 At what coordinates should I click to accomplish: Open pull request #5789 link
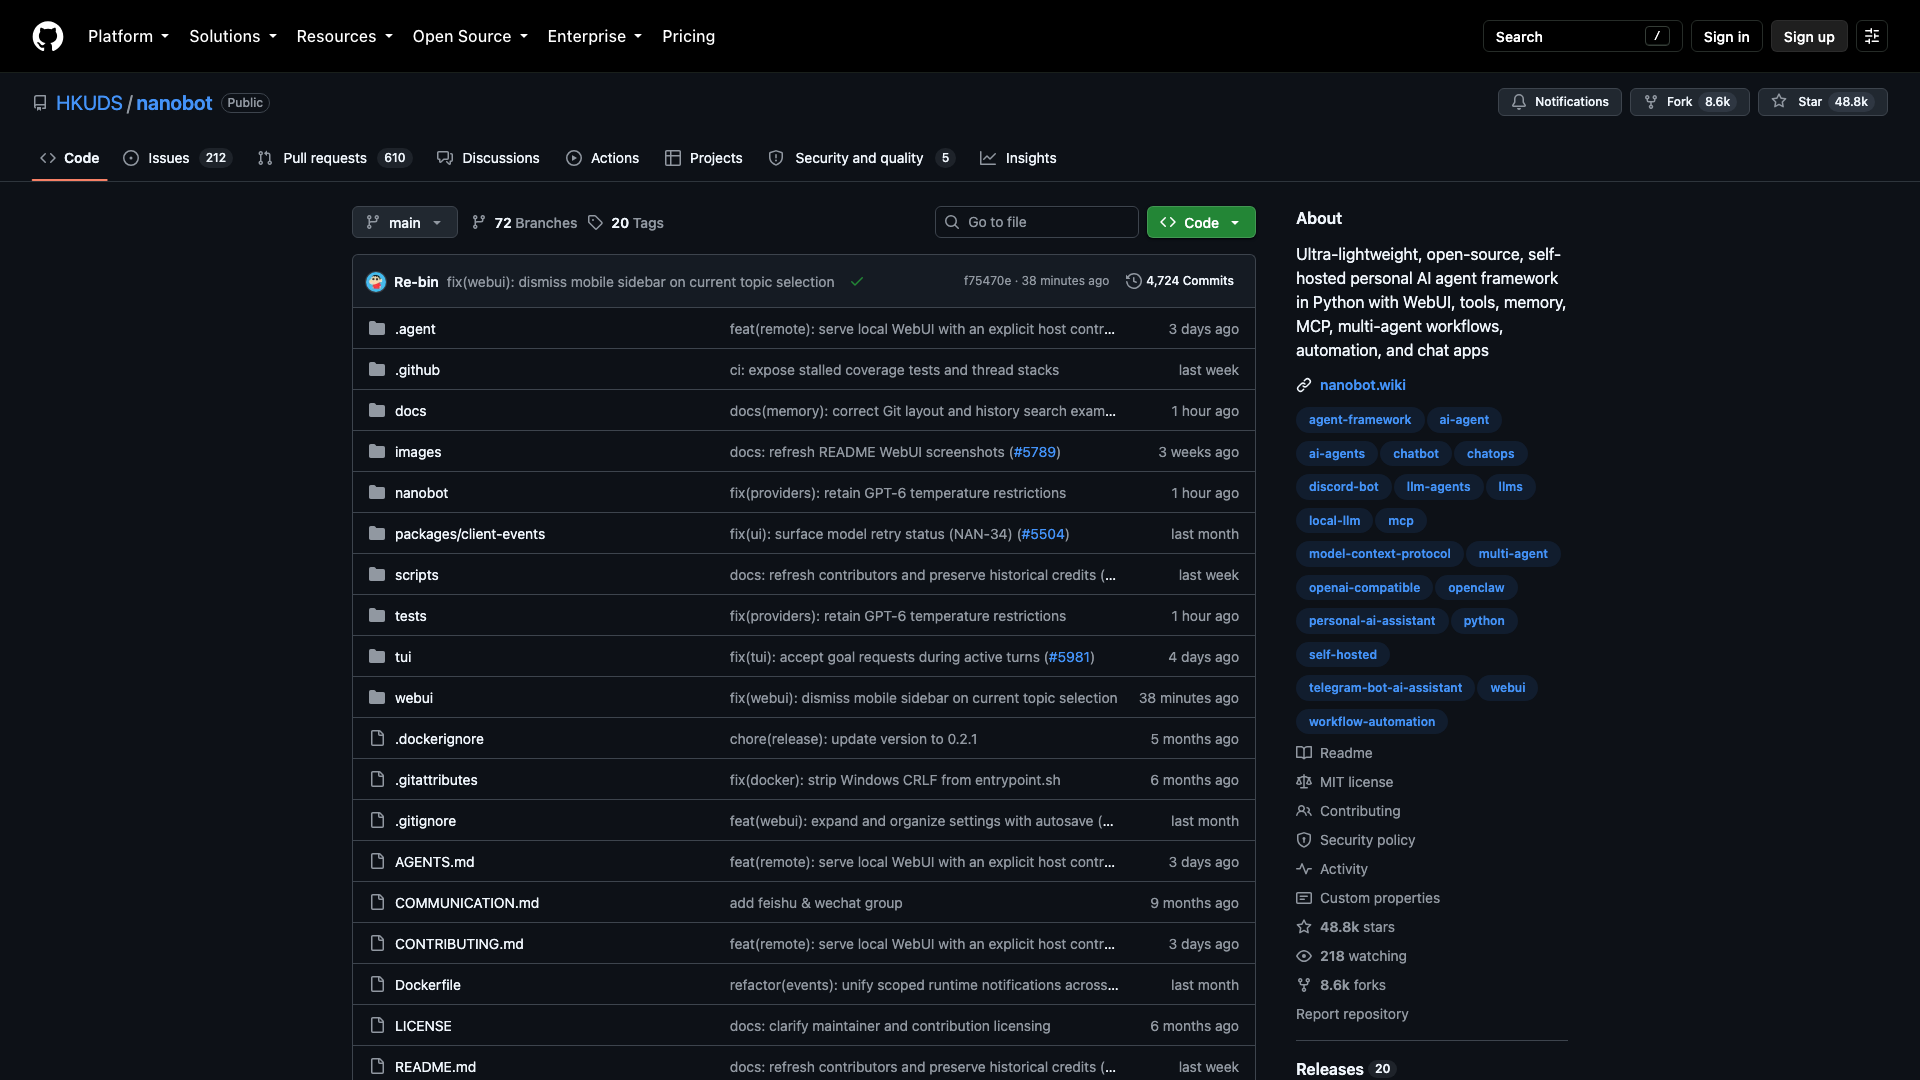(x=1035, y=452)
